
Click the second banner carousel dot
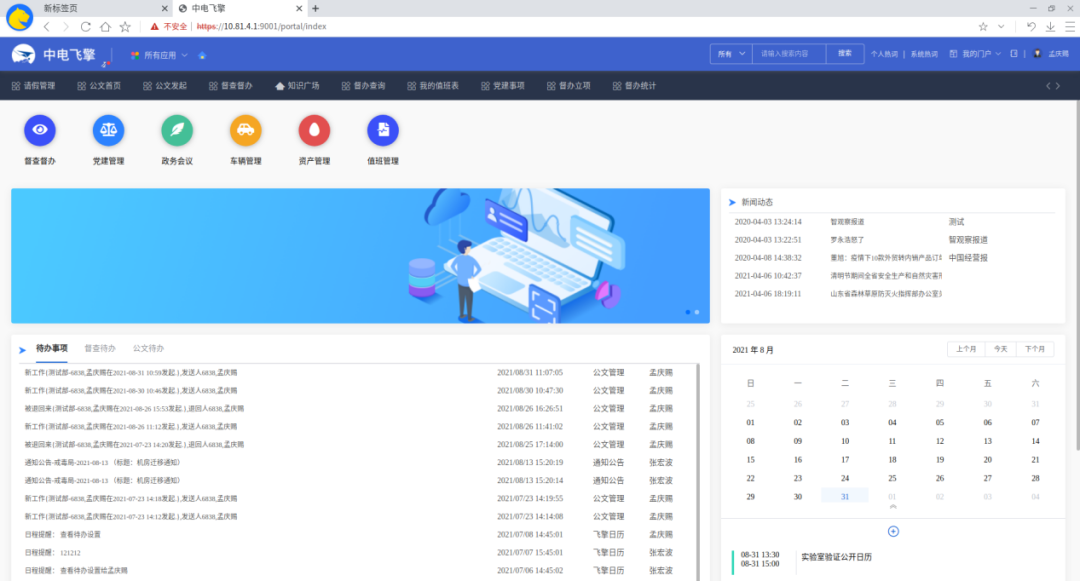[x=697, y=312]
